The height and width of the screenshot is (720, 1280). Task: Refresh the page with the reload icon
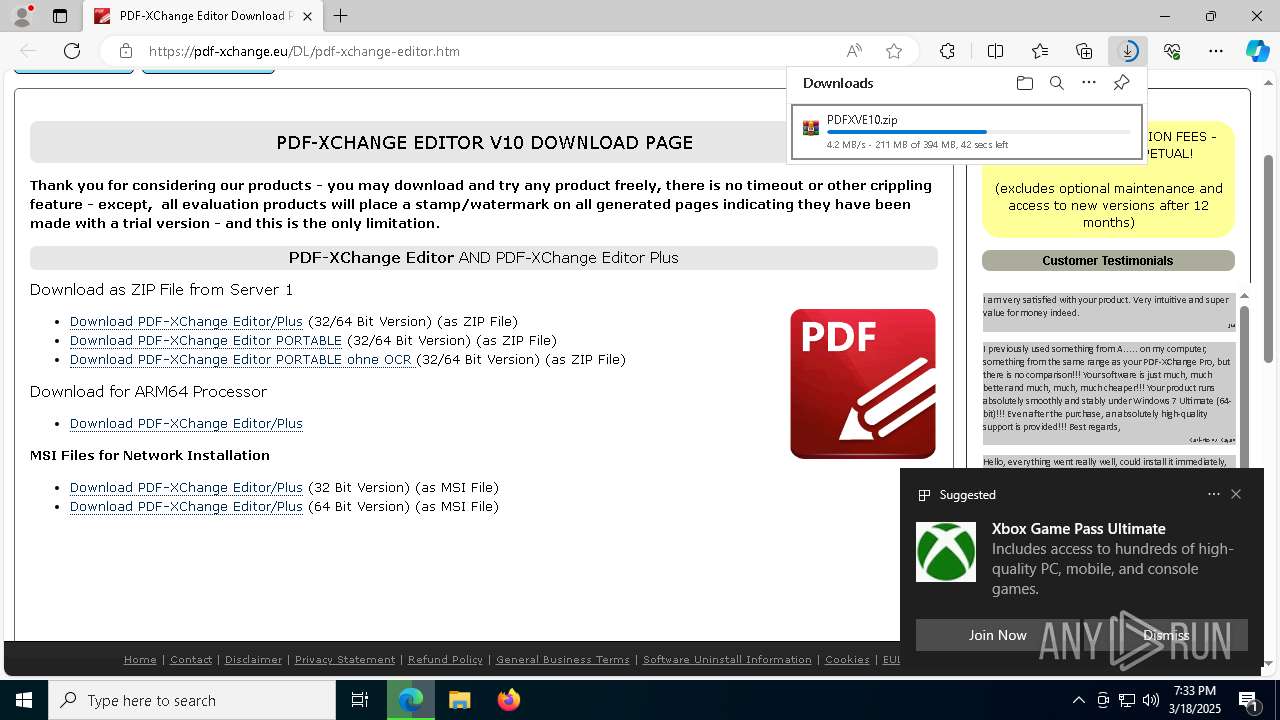[x=72, y=51]
